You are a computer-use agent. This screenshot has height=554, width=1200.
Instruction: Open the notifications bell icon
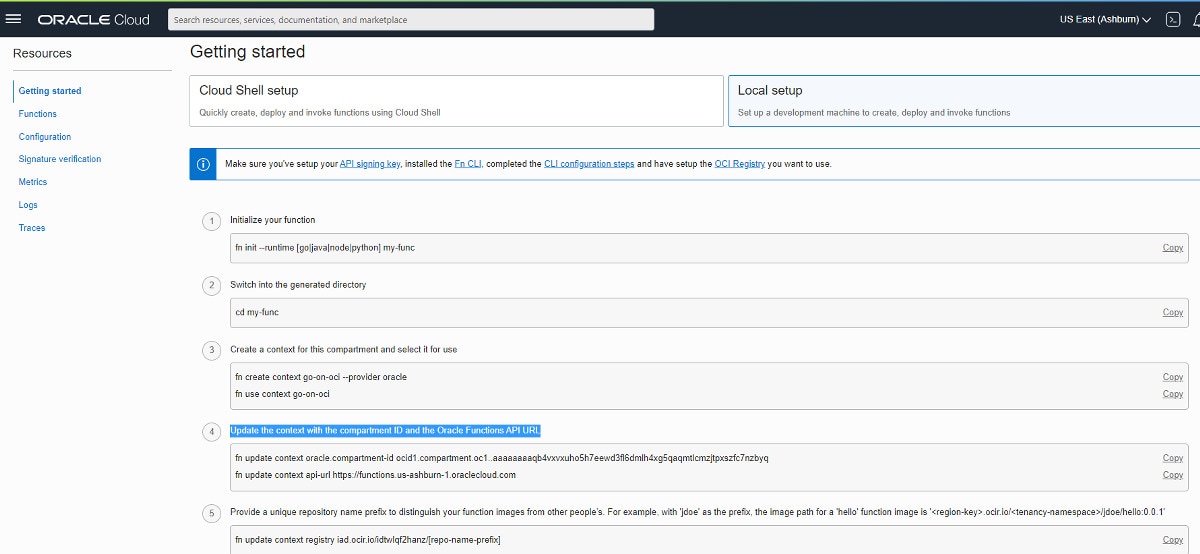(1195, 19)
